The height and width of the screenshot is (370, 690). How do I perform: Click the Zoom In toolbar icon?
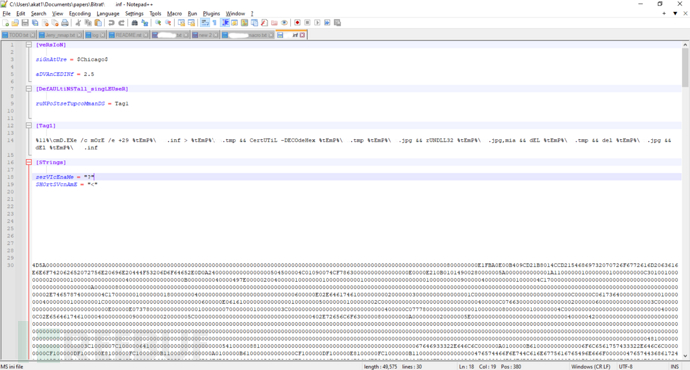coord(158,23)
